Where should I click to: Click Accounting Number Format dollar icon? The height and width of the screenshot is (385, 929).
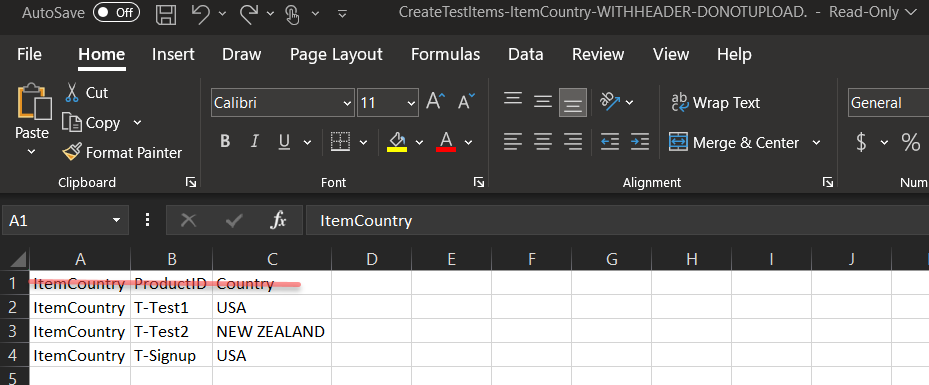click(862, 142)
